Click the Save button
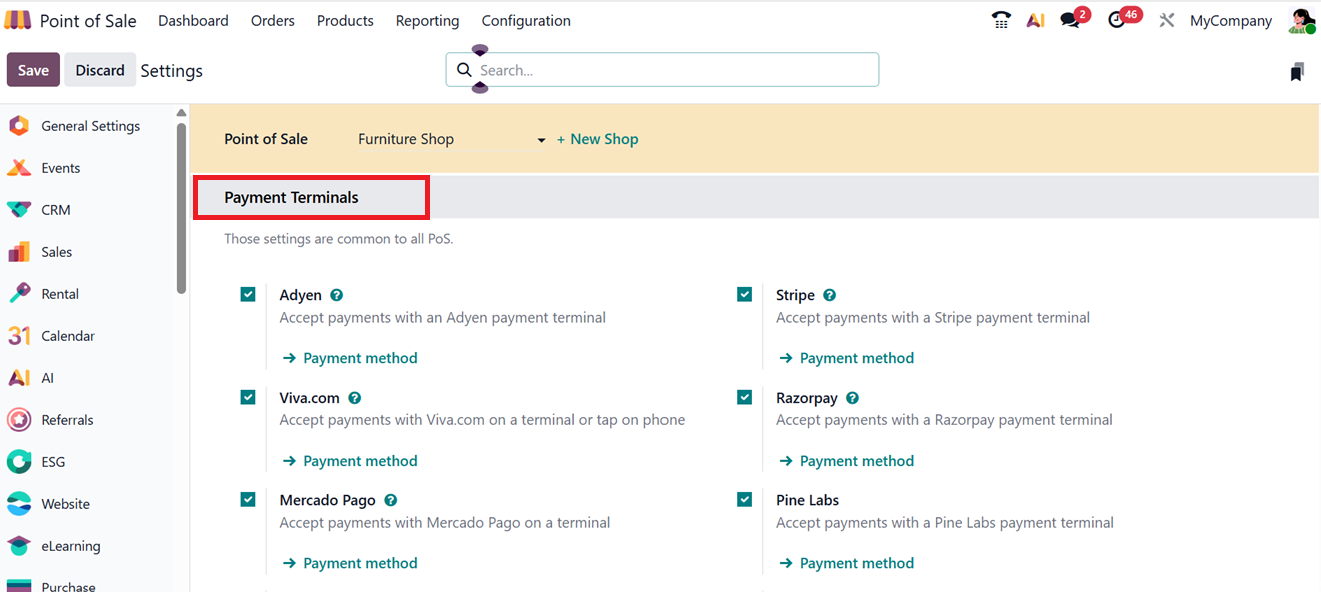The image size is (1321, 592). click(x=33, y=70)
